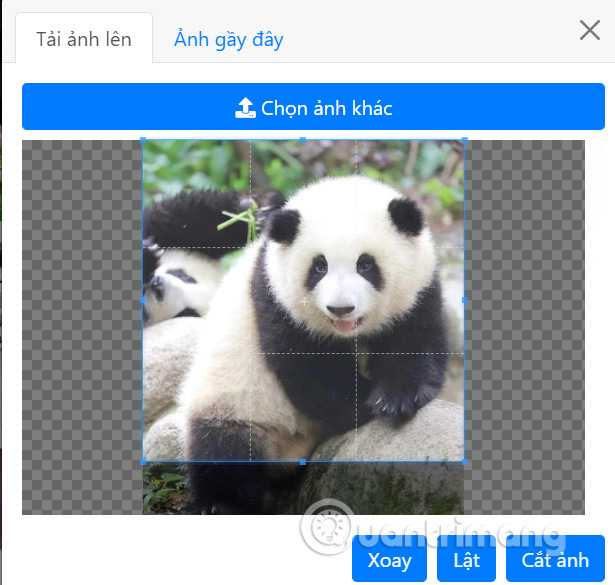Click the left-middle crop edge handle

point(143,300)
